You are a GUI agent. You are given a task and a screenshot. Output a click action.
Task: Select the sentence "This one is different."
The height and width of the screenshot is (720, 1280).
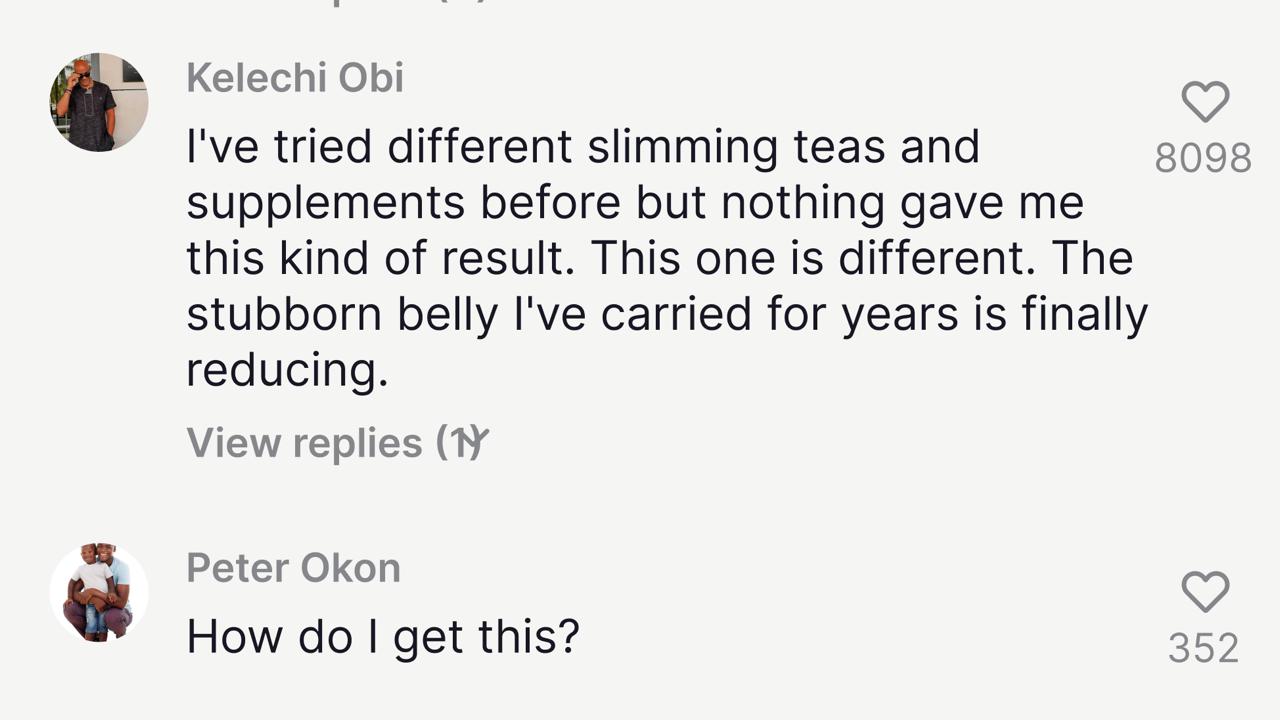tap(815, 259)
